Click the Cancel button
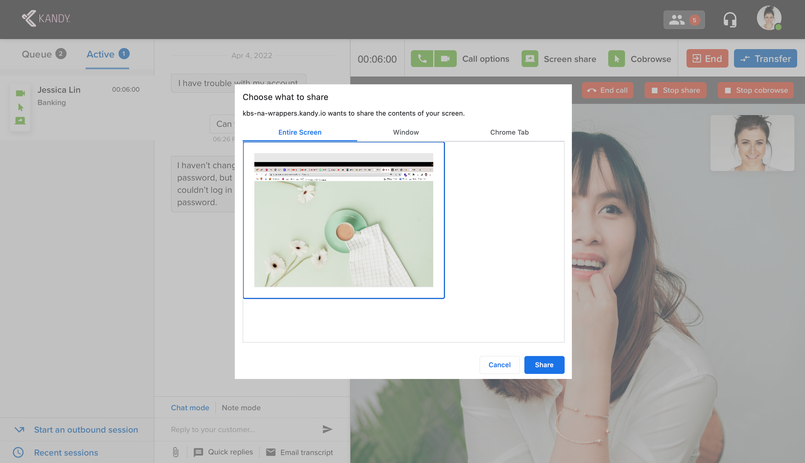Image resolution: width=805 pixels, height=463 pixels. point(500,365)
